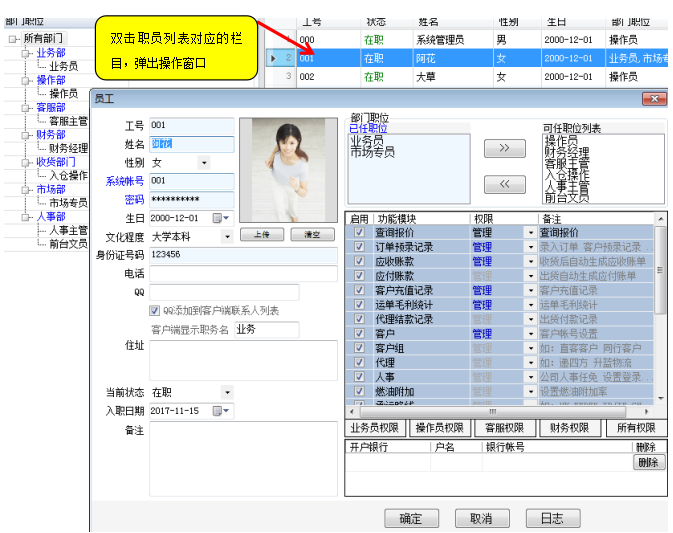The image size is (673, 533).
Task: Click the permission grid horizontal scrollbar
Action: point(500,411)
